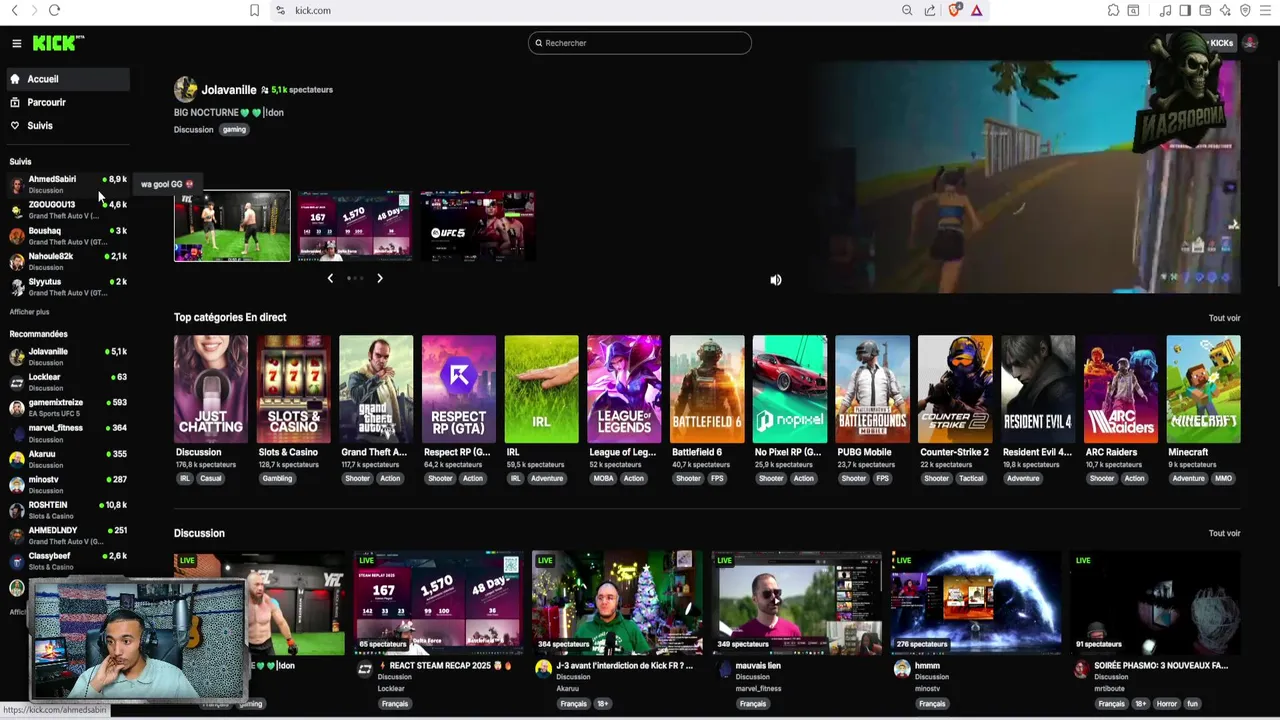Open Nahoule82k followed channel
Viewport: 1280px width, 720px height.
68,261
